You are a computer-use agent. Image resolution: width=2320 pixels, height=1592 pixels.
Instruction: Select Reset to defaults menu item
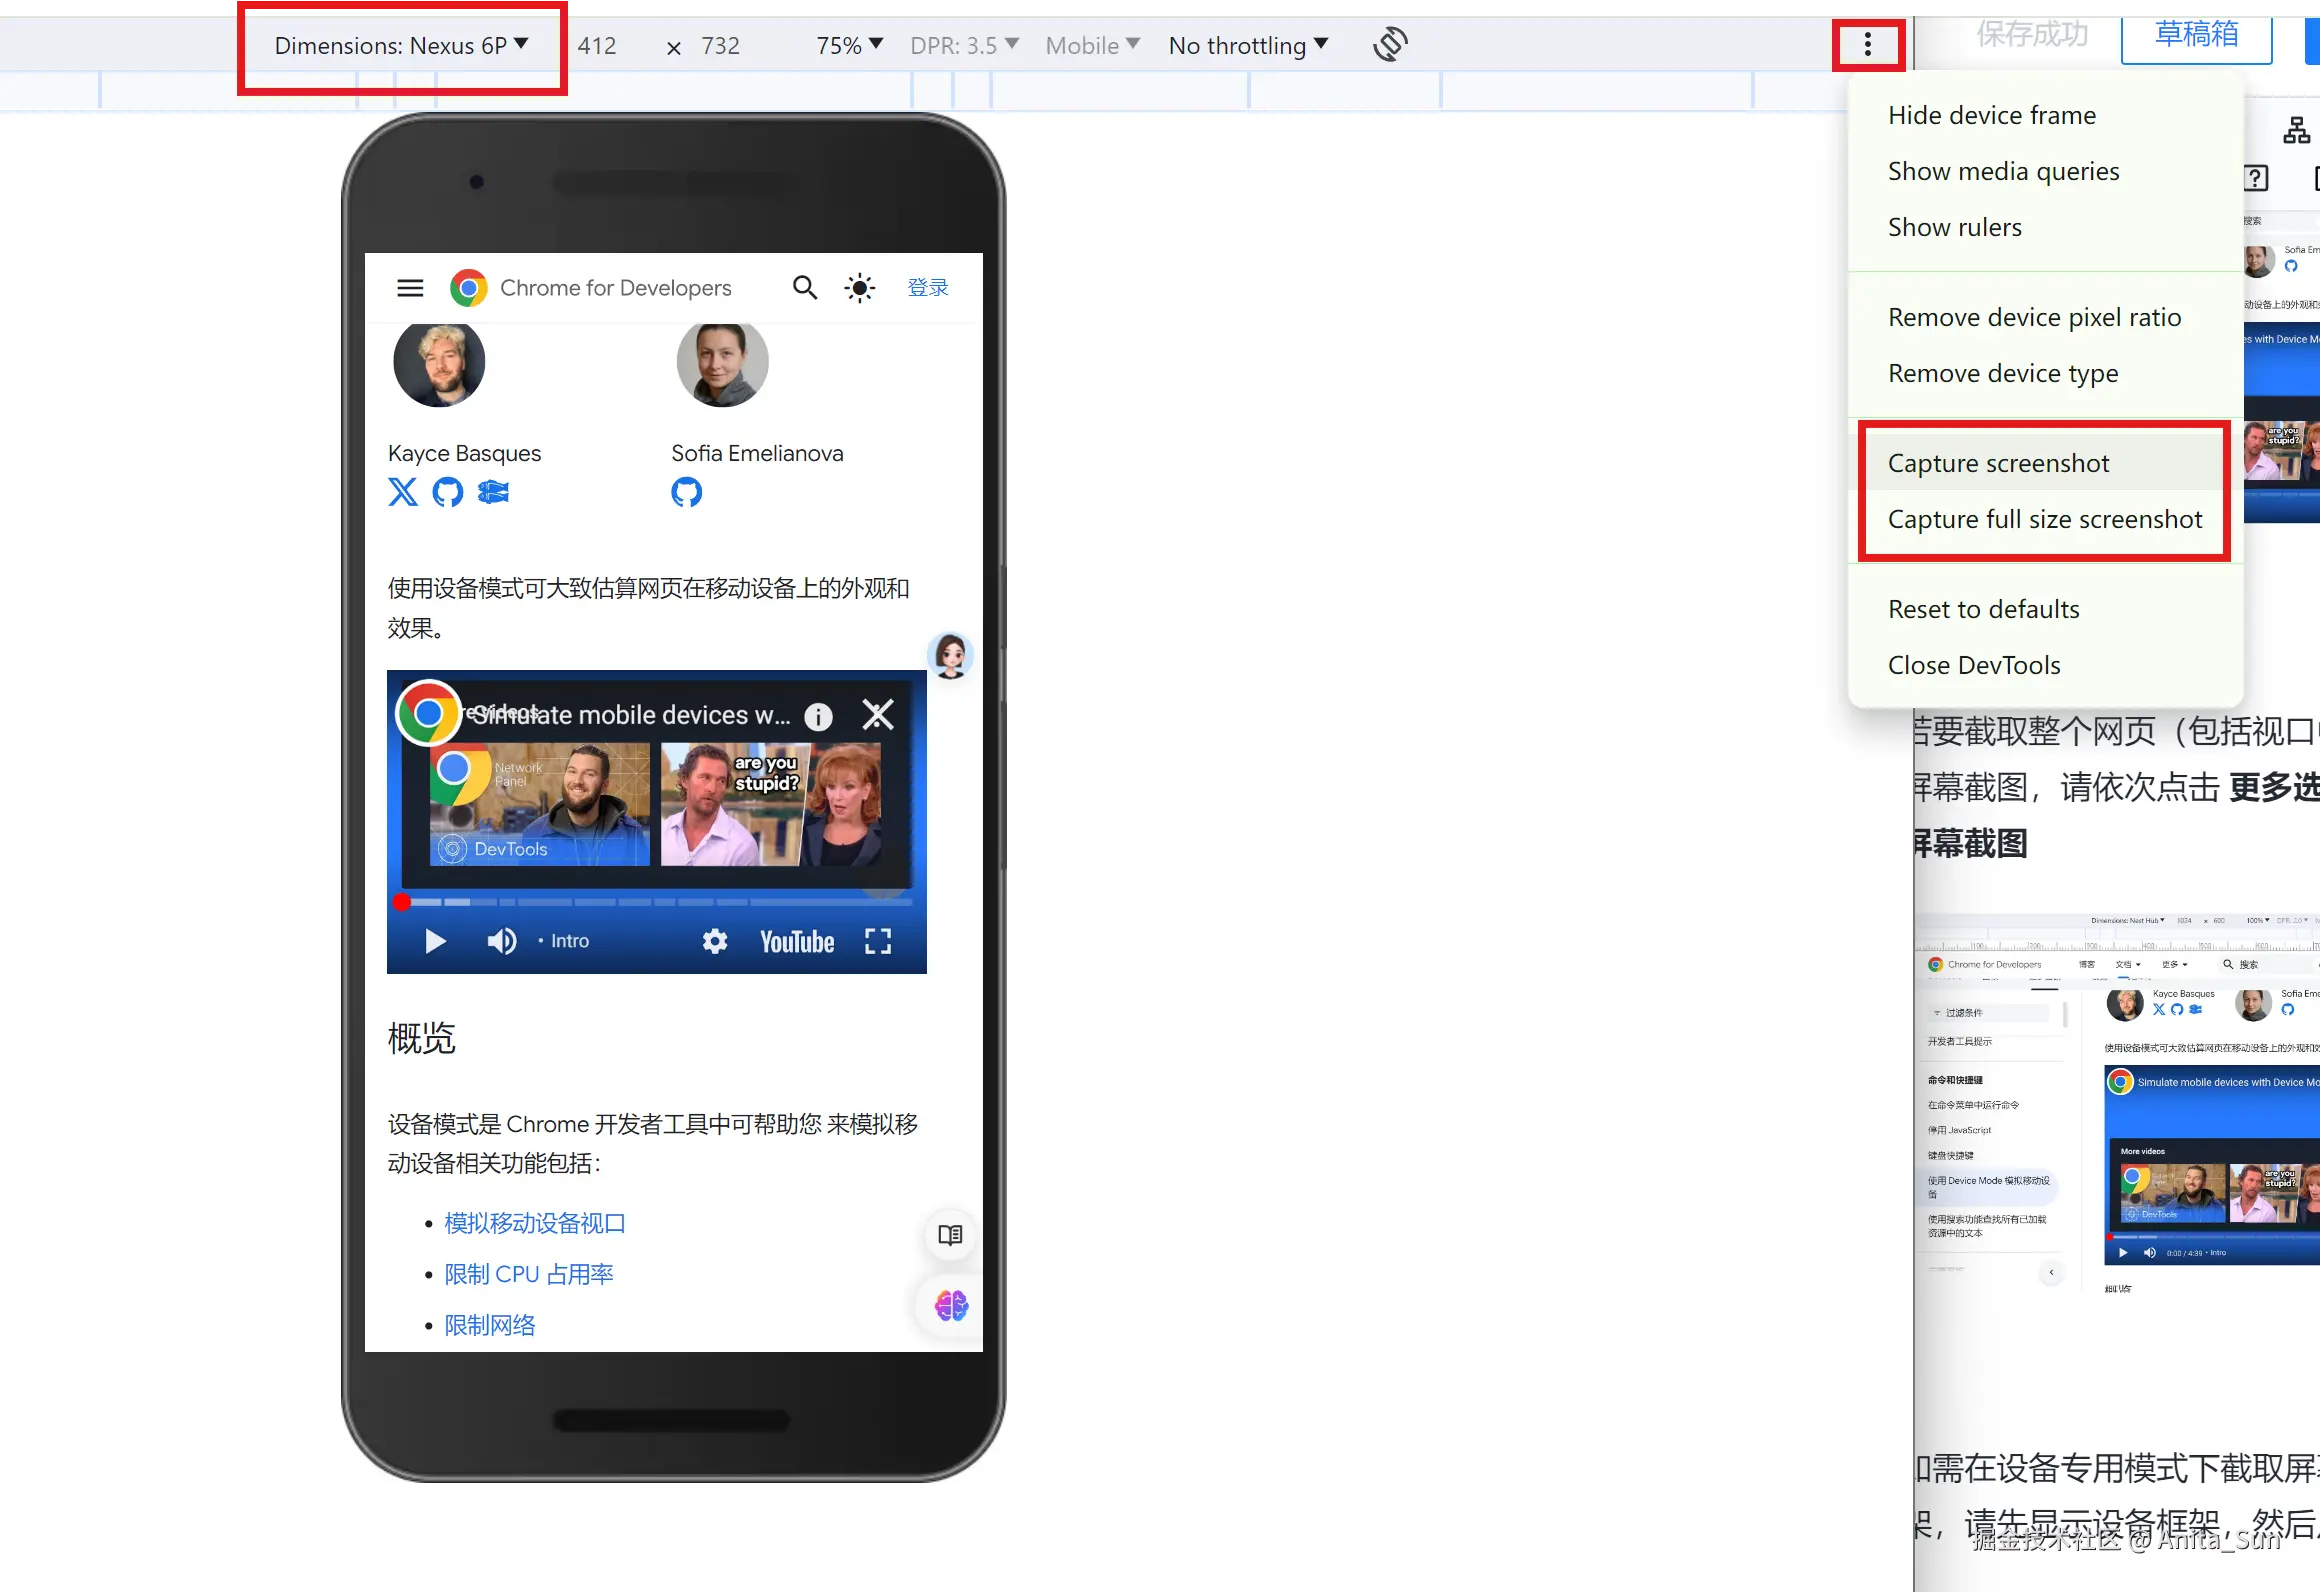point(2045,609)
